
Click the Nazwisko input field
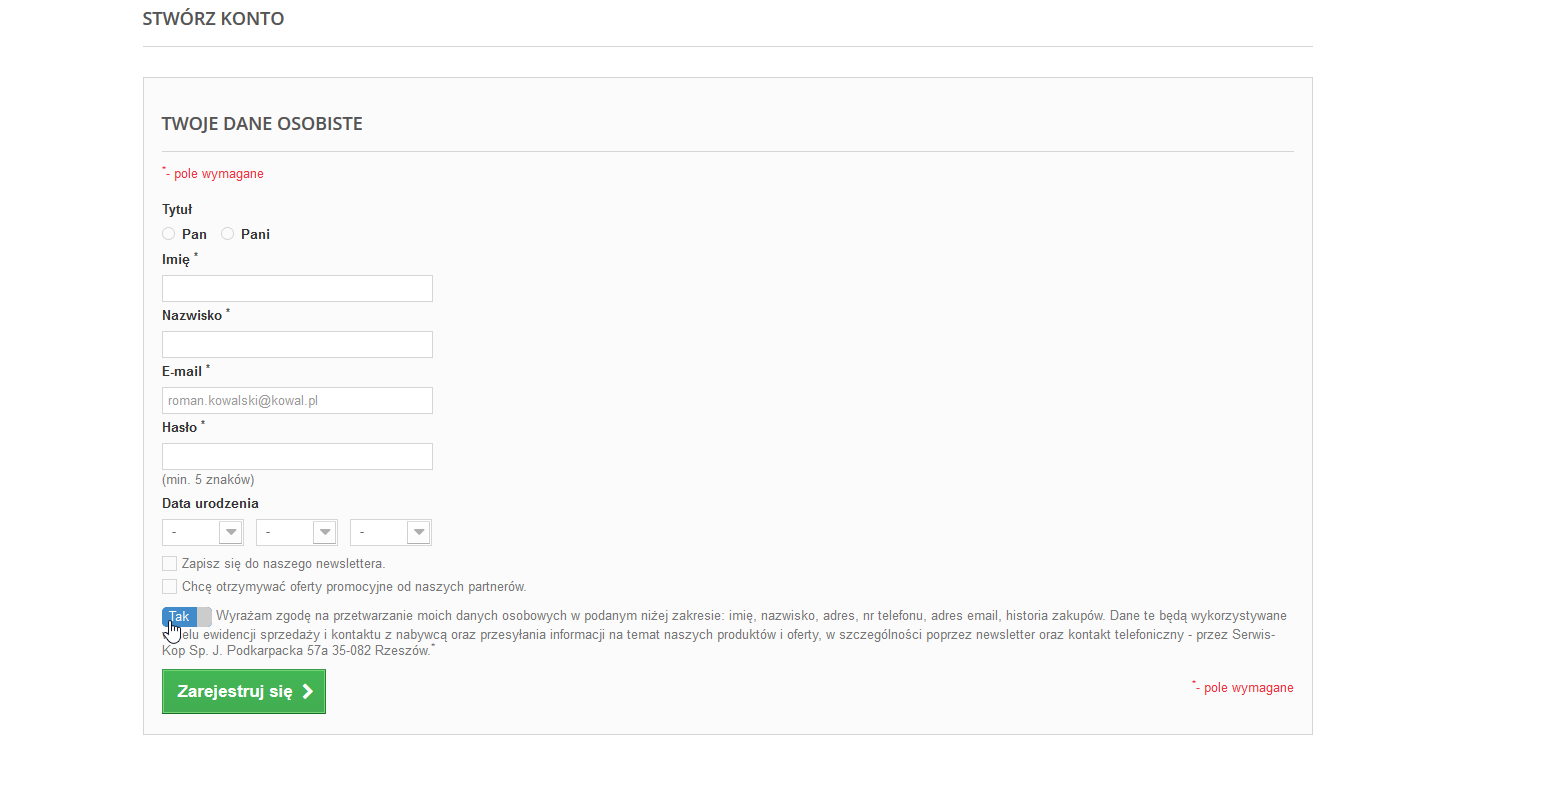pos(297,345)
